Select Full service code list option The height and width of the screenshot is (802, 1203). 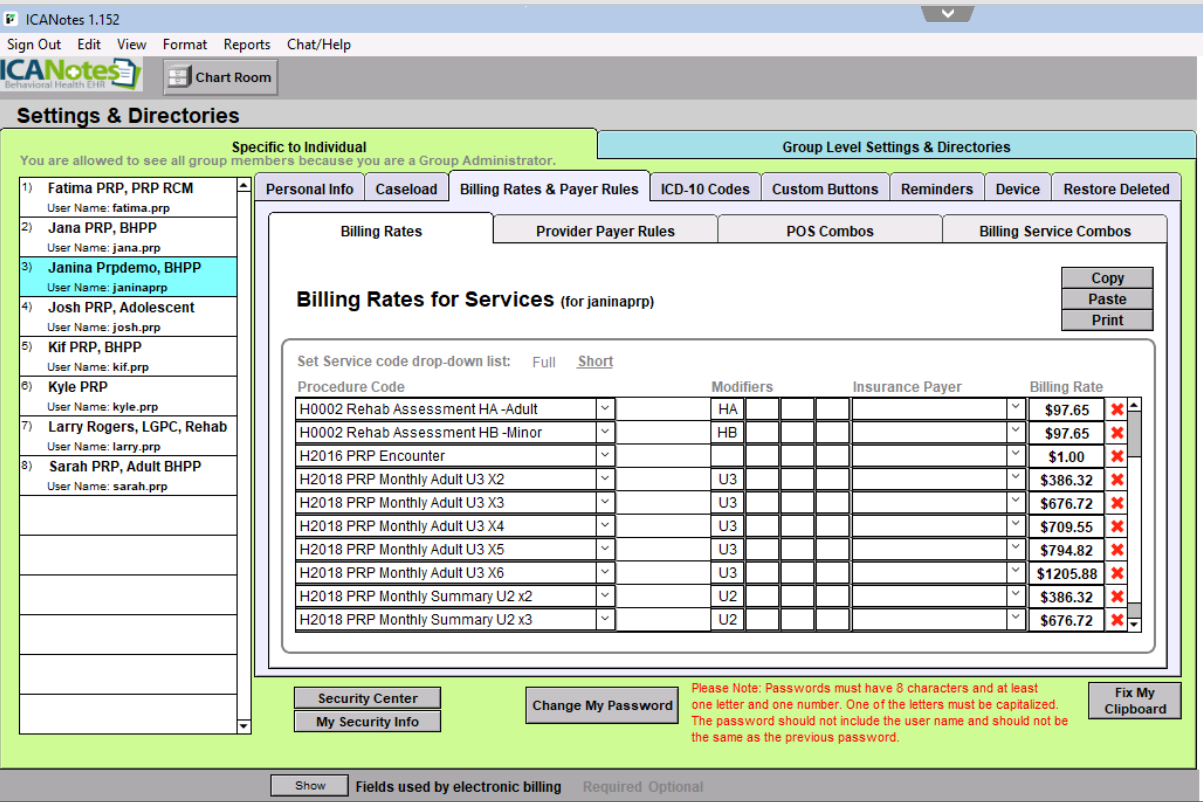pyautogui.click(x=544, y=362)
